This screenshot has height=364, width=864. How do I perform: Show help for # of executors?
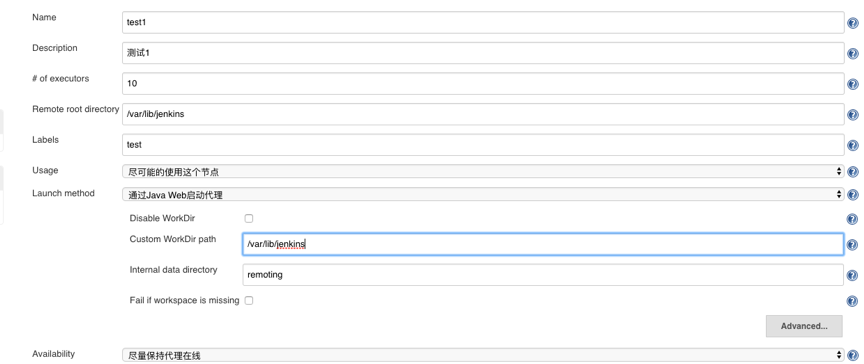pyautogui.click(x=852, y=84)
